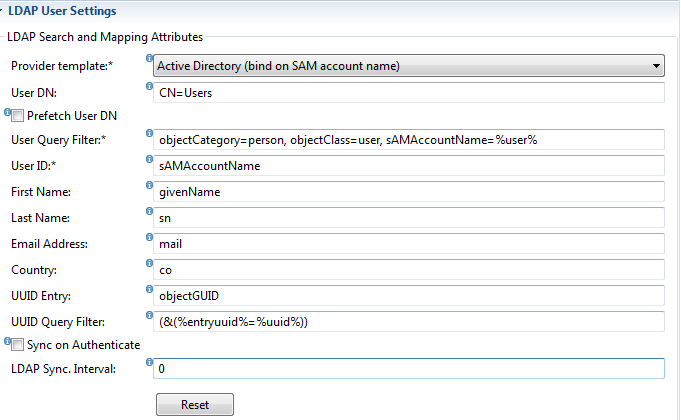Click info icon next to Provider template
681x420 pixels.
pyautogui.click(x=149, y=58)
